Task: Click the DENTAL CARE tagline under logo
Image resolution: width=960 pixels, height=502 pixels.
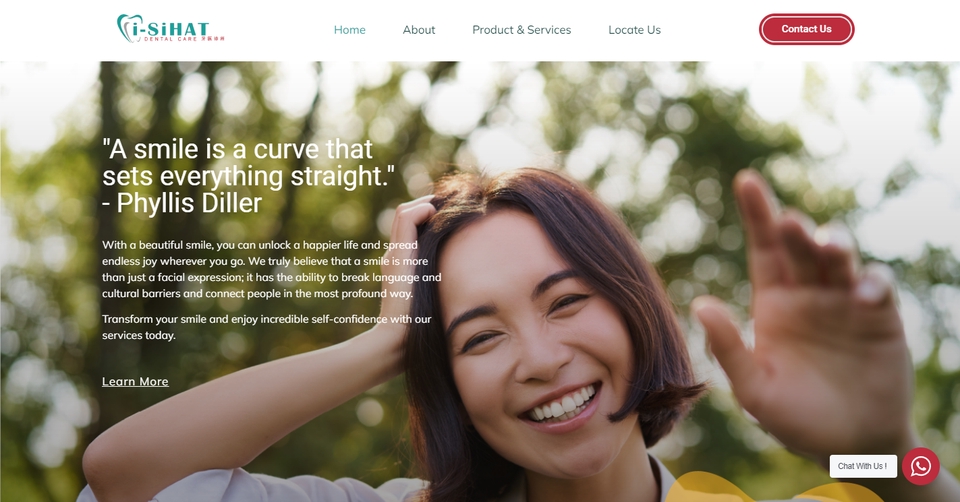Action: click(x=170, y=39)
